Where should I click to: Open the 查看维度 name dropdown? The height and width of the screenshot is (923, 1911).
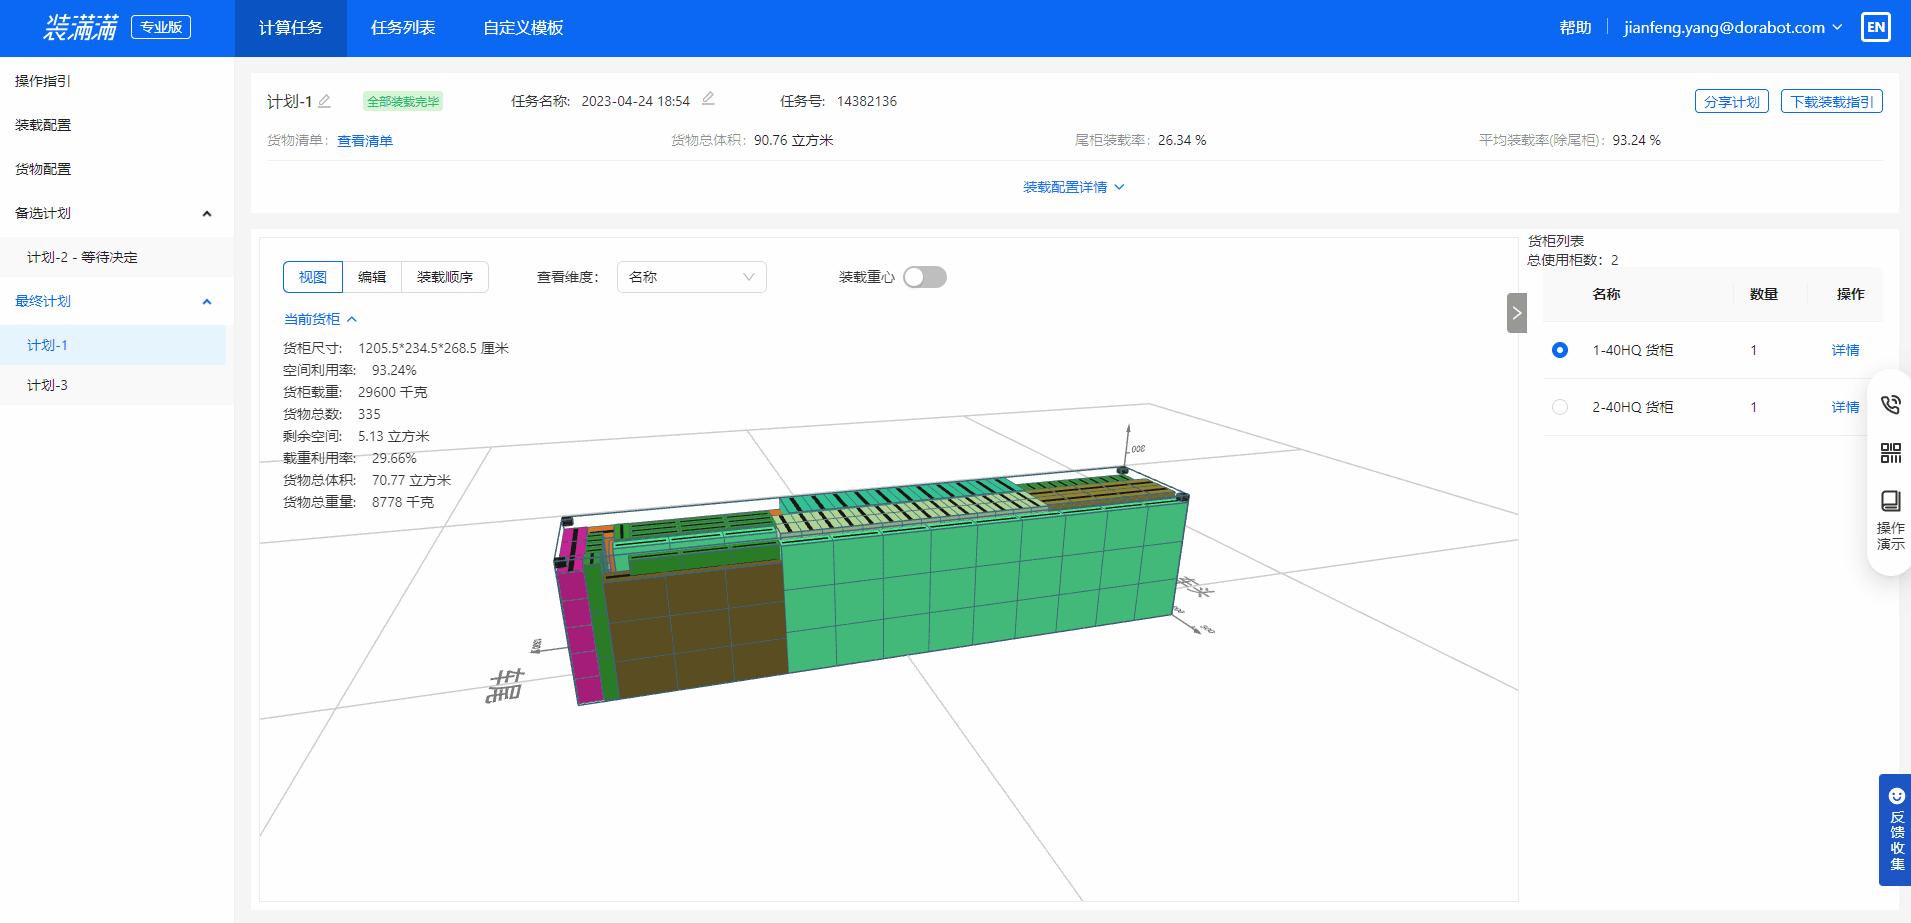691,277
